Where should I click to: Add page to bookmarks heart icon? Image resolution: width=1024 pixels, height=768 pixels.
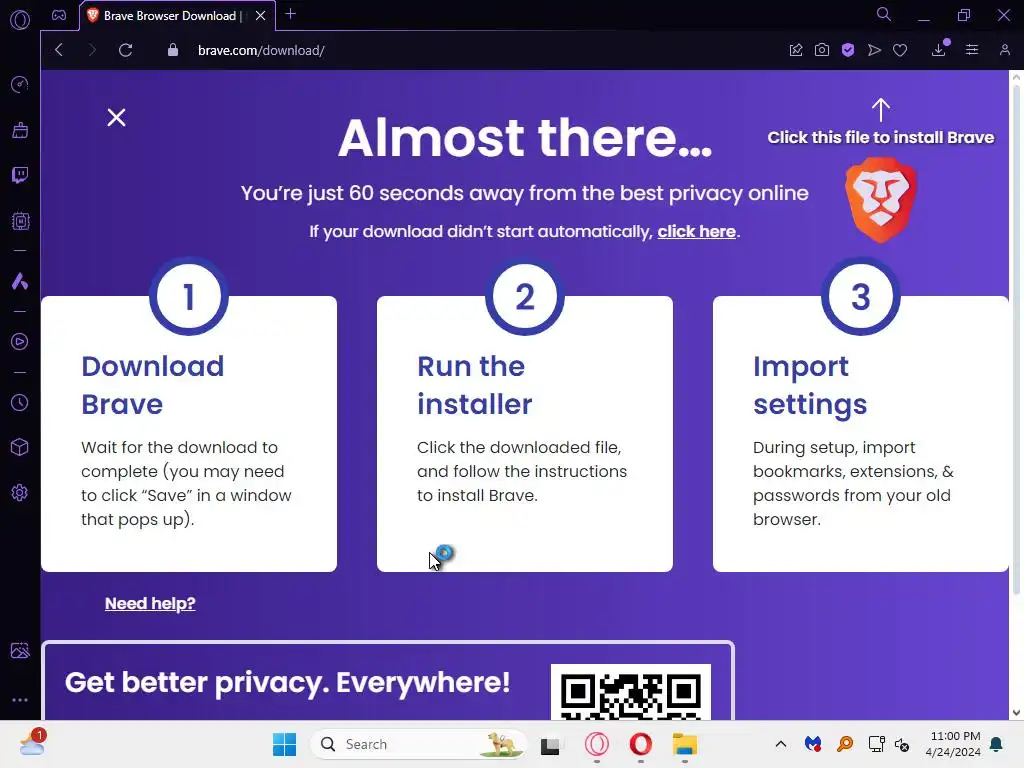click(x=900, y=50)
